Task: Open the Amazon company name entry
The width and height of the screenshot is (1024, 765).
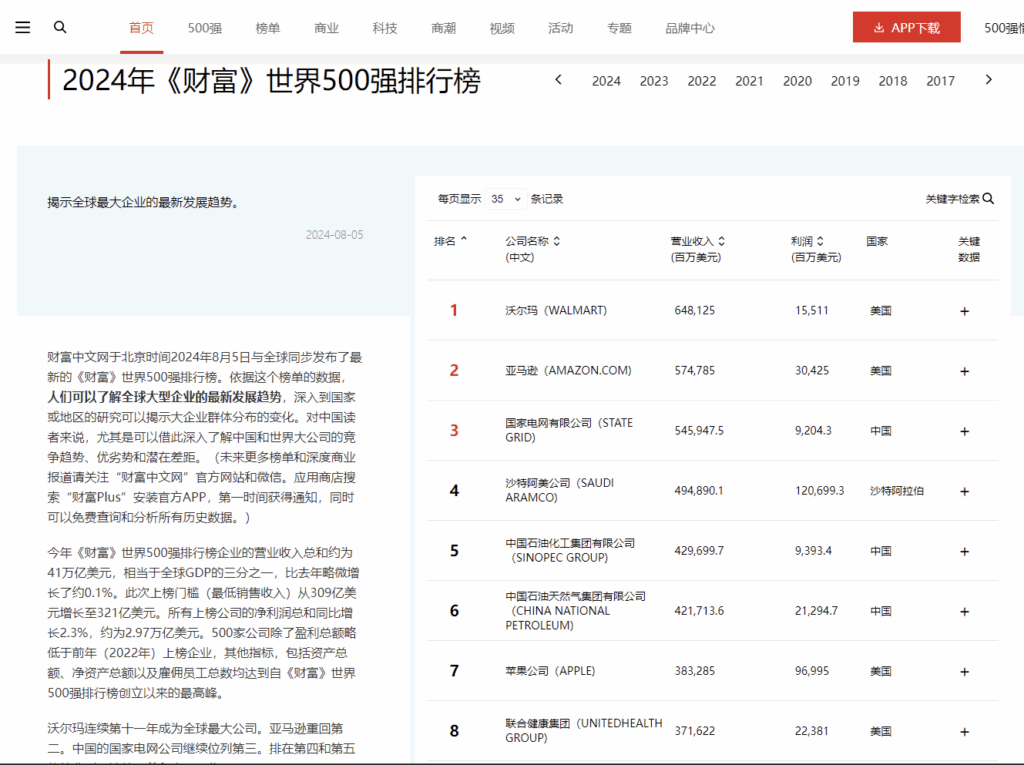Action: click(x=568, y=370)
